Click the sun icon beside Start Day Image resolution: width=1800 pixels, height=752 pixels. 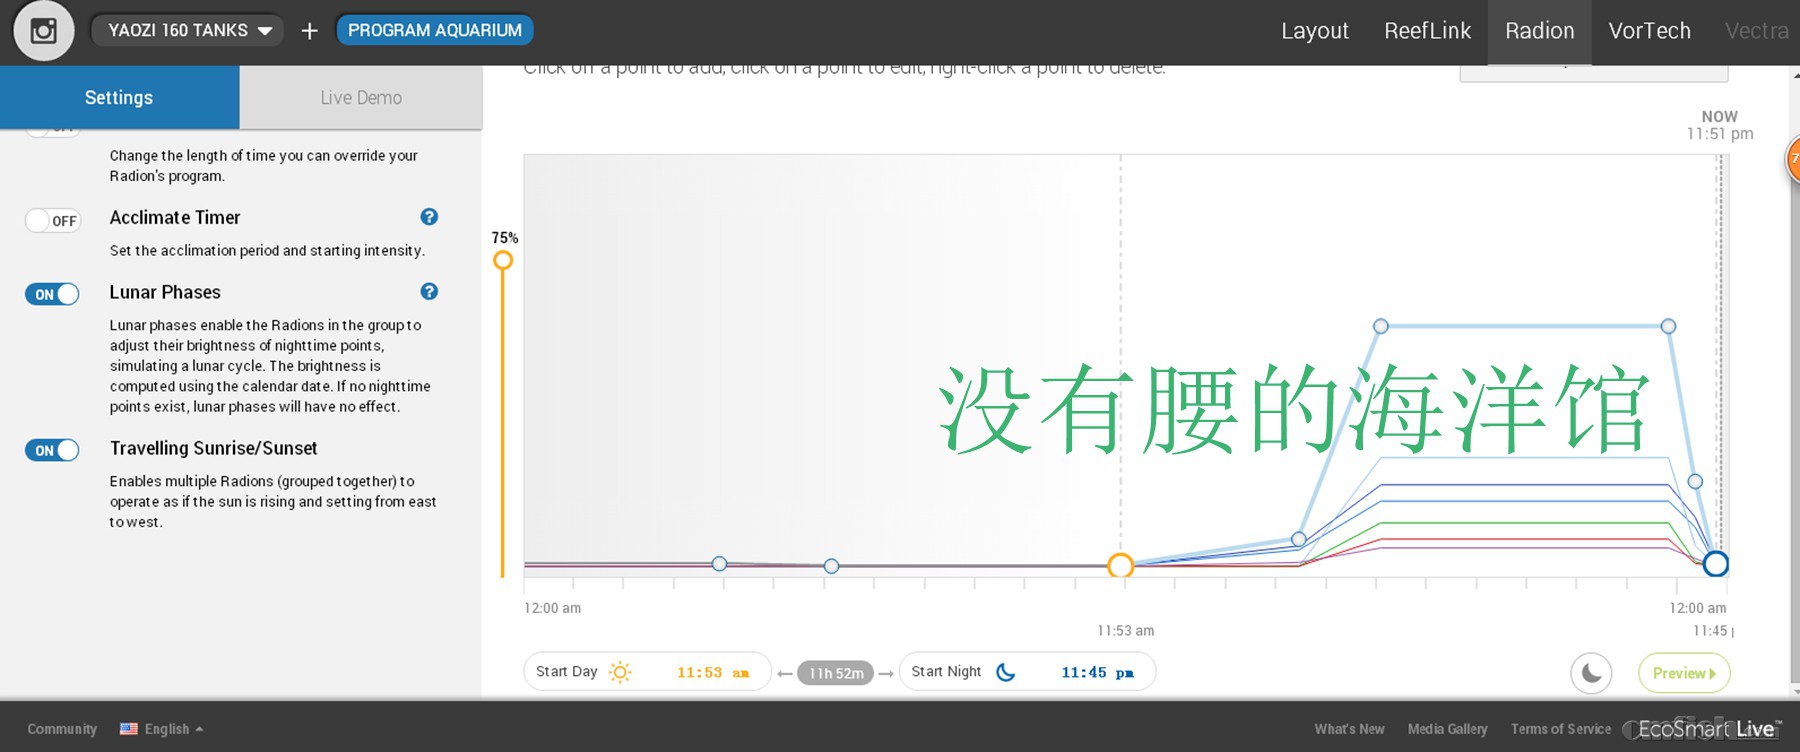pos(620,672)
